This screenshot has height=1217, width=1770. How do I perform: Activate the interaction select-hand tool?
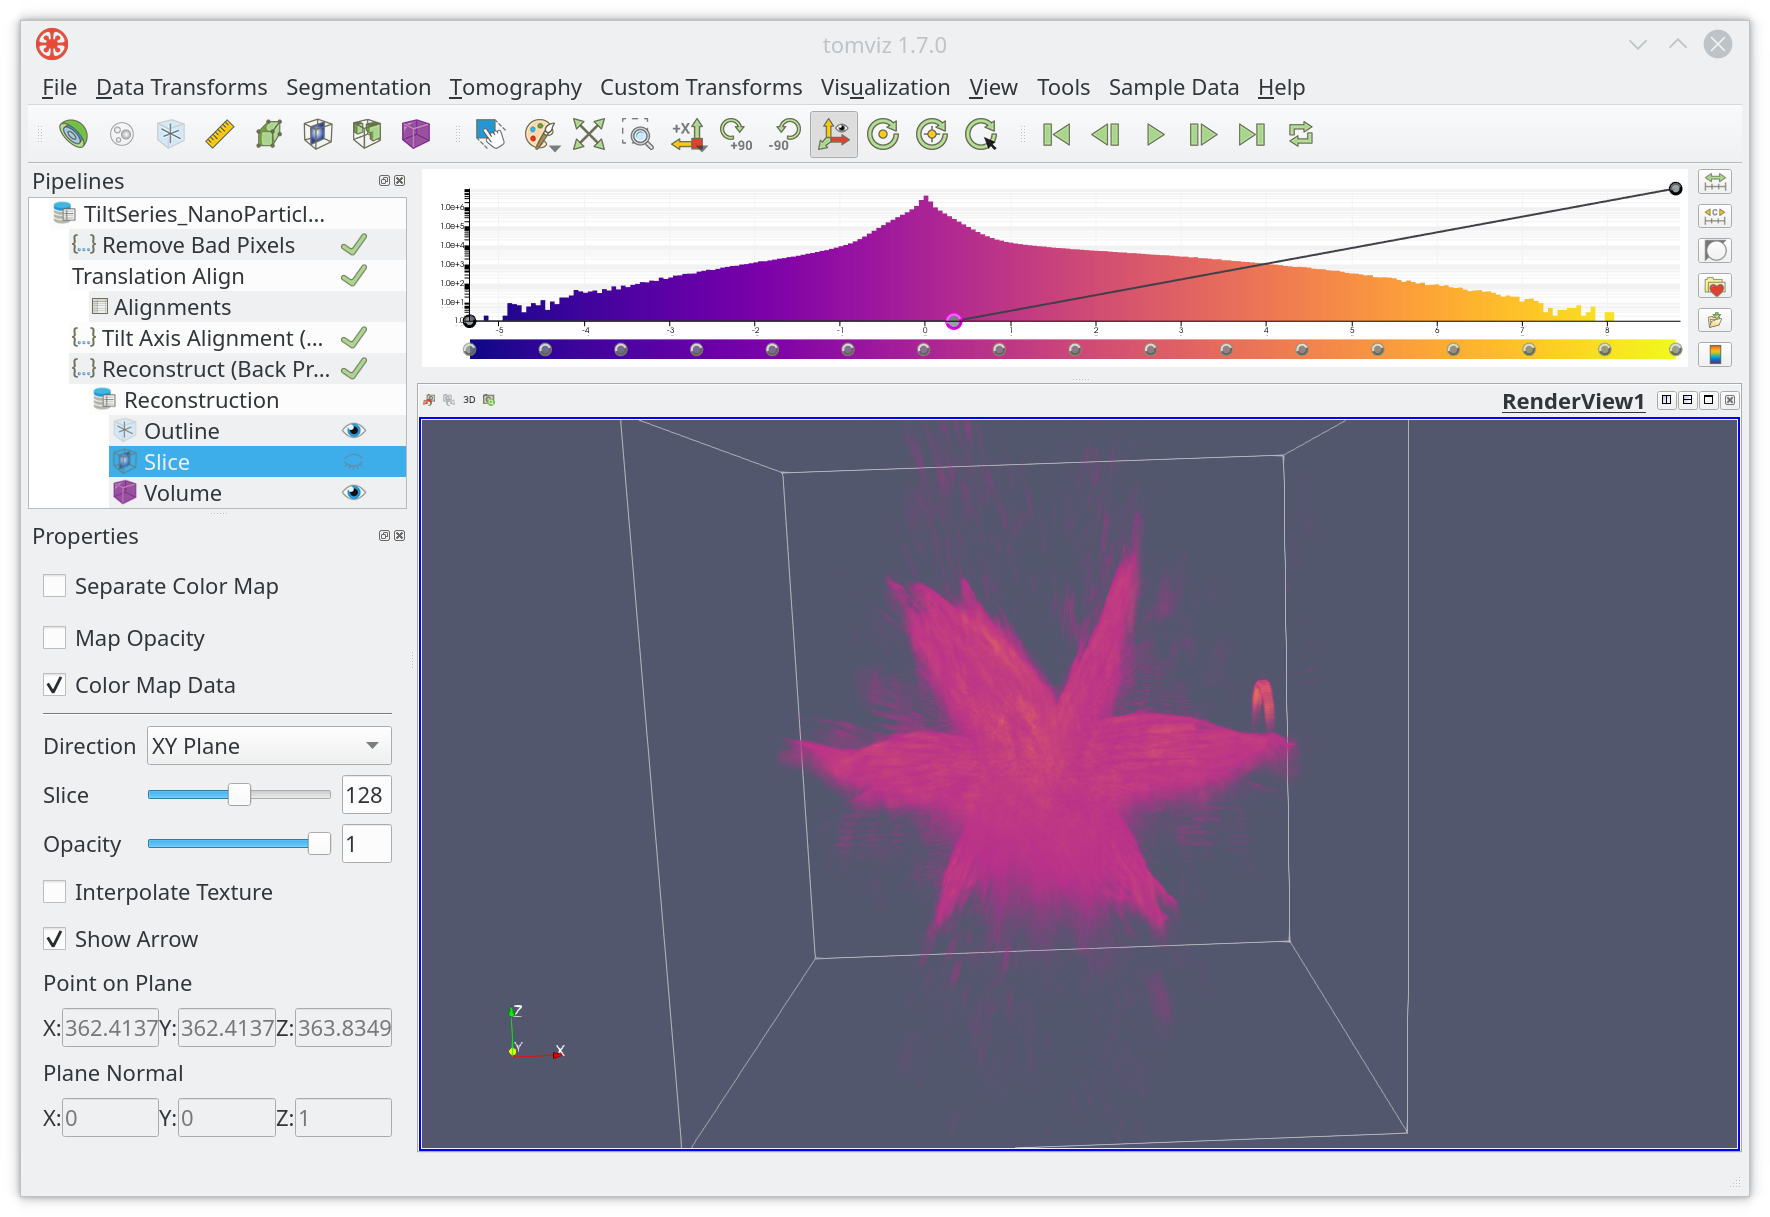pyautogui.click(x=490, y=134)
